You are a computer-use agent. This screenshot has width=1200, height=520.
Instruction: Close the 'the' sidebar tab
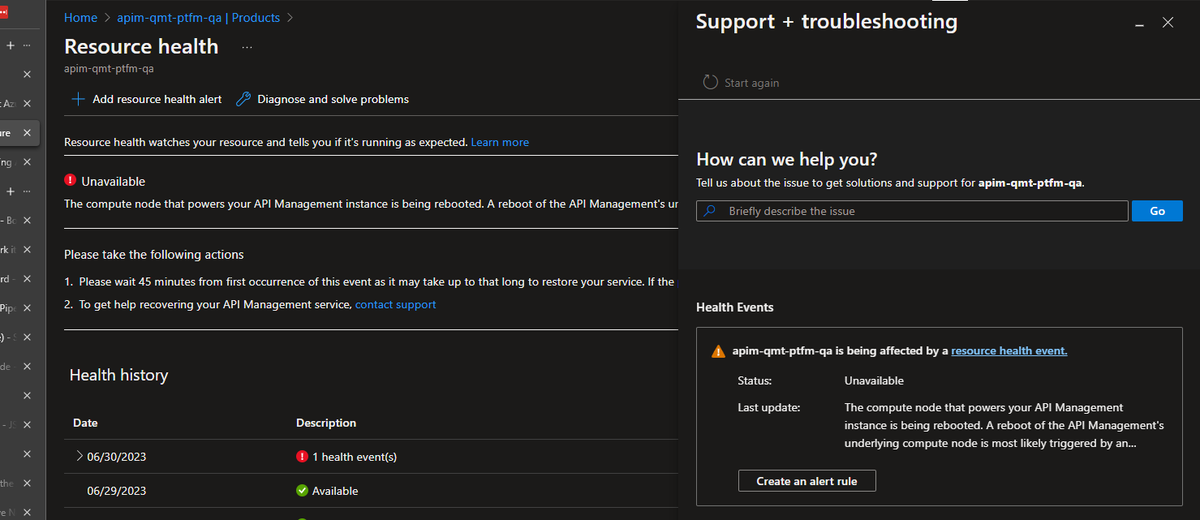click(x=27, y=483)
